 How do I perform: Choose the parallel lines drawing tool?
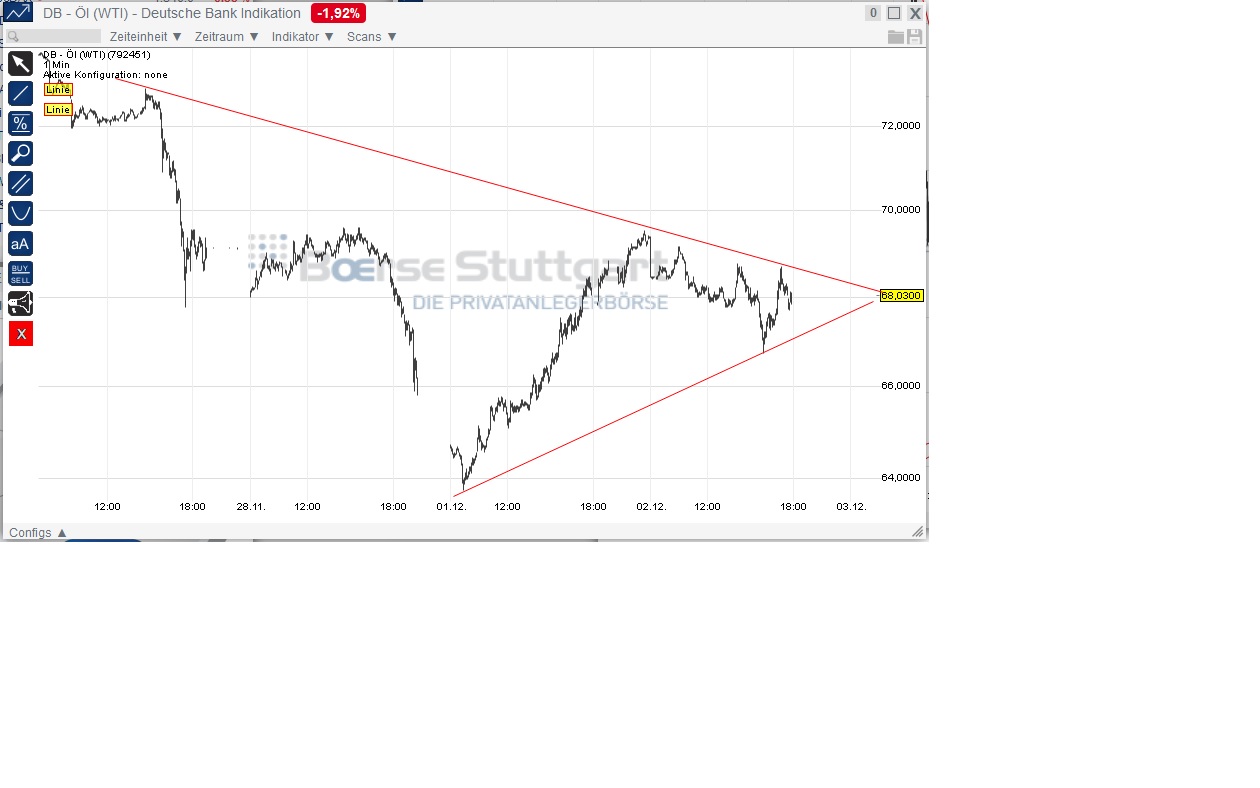point(20,183)
